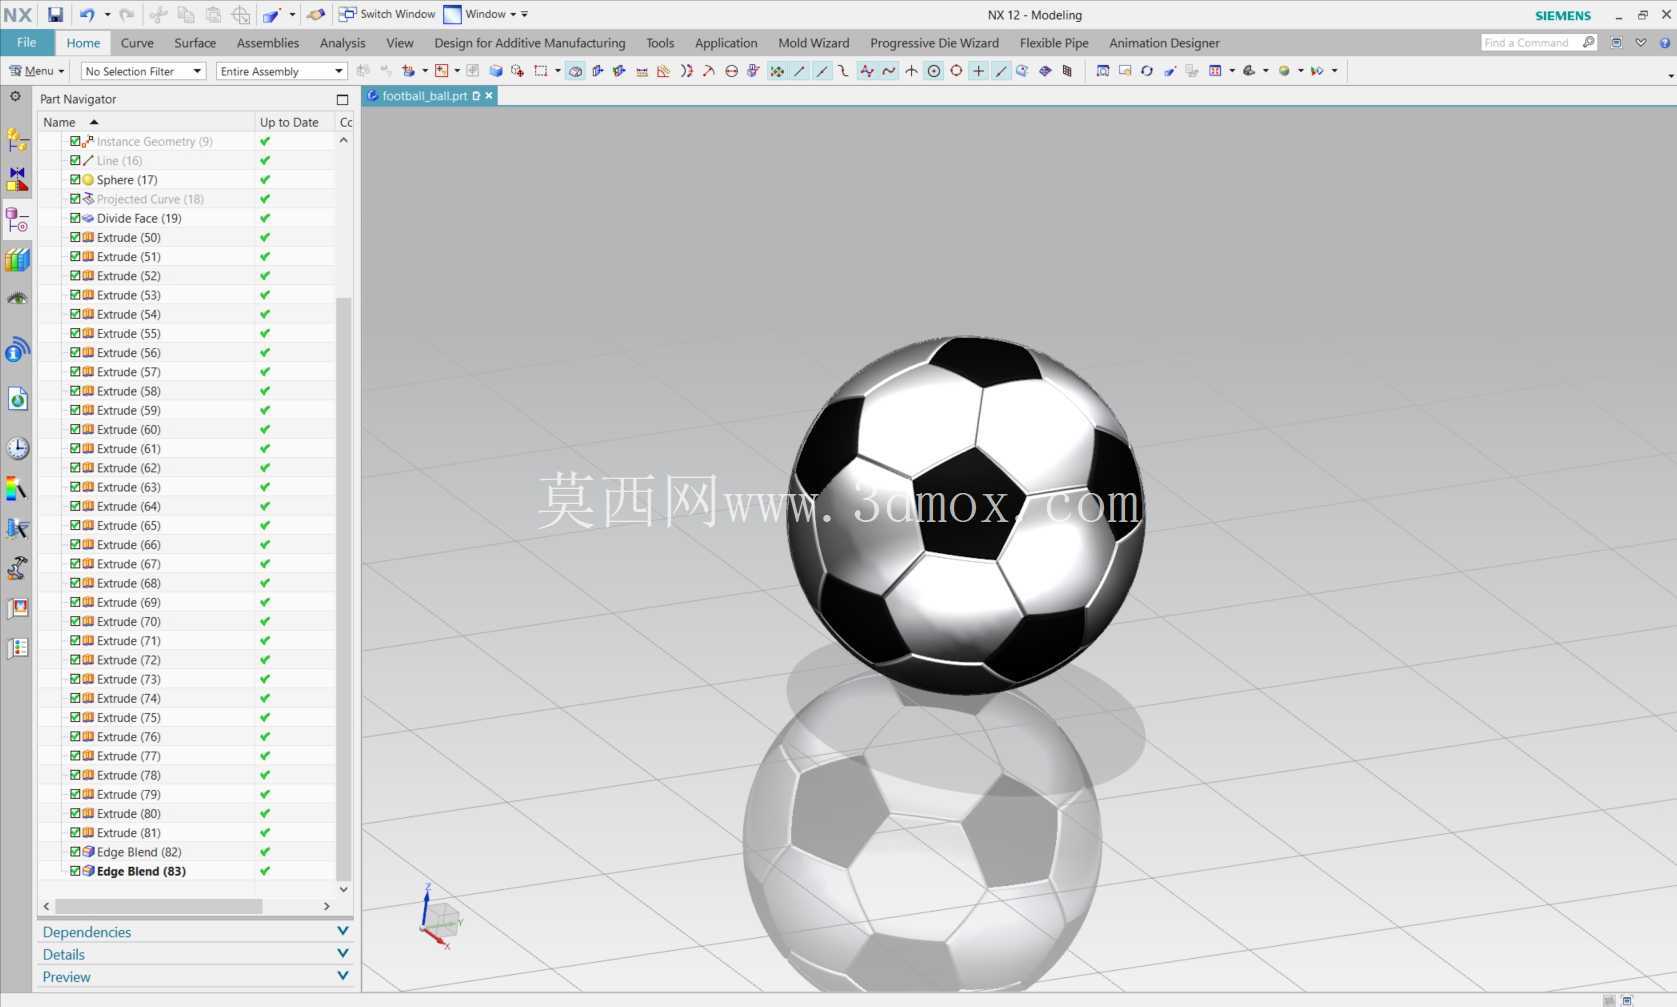The width and height of the screenshot is (1677, 1007).
Task: Open the File menu
Action: 27,43
